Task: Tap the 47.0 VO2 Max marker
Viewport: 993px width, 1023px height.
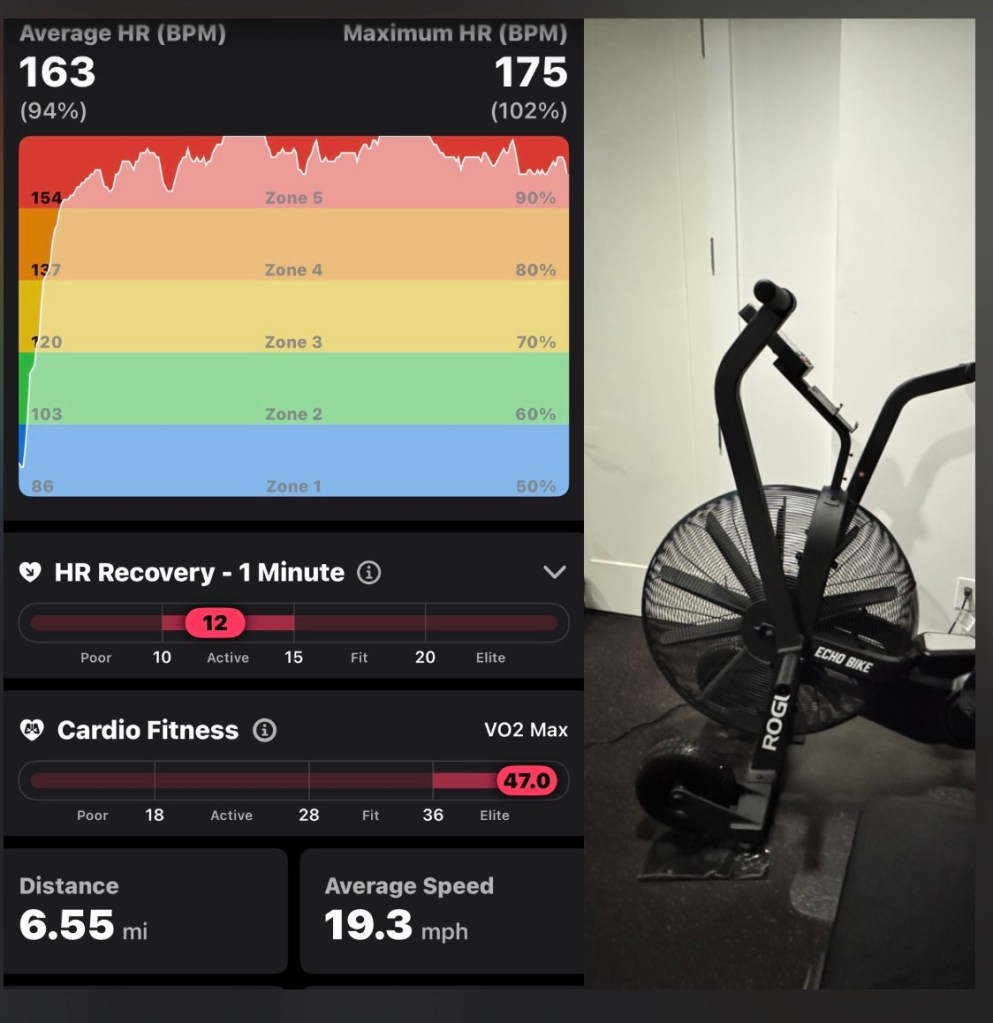Action: 527,780
